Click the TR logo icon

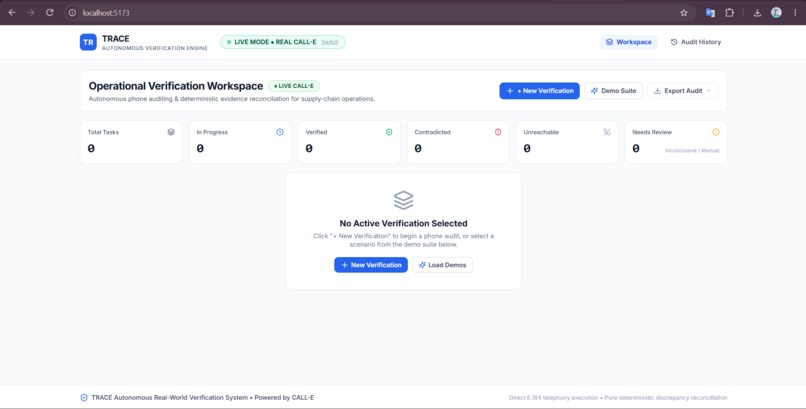tap(88, 42)
